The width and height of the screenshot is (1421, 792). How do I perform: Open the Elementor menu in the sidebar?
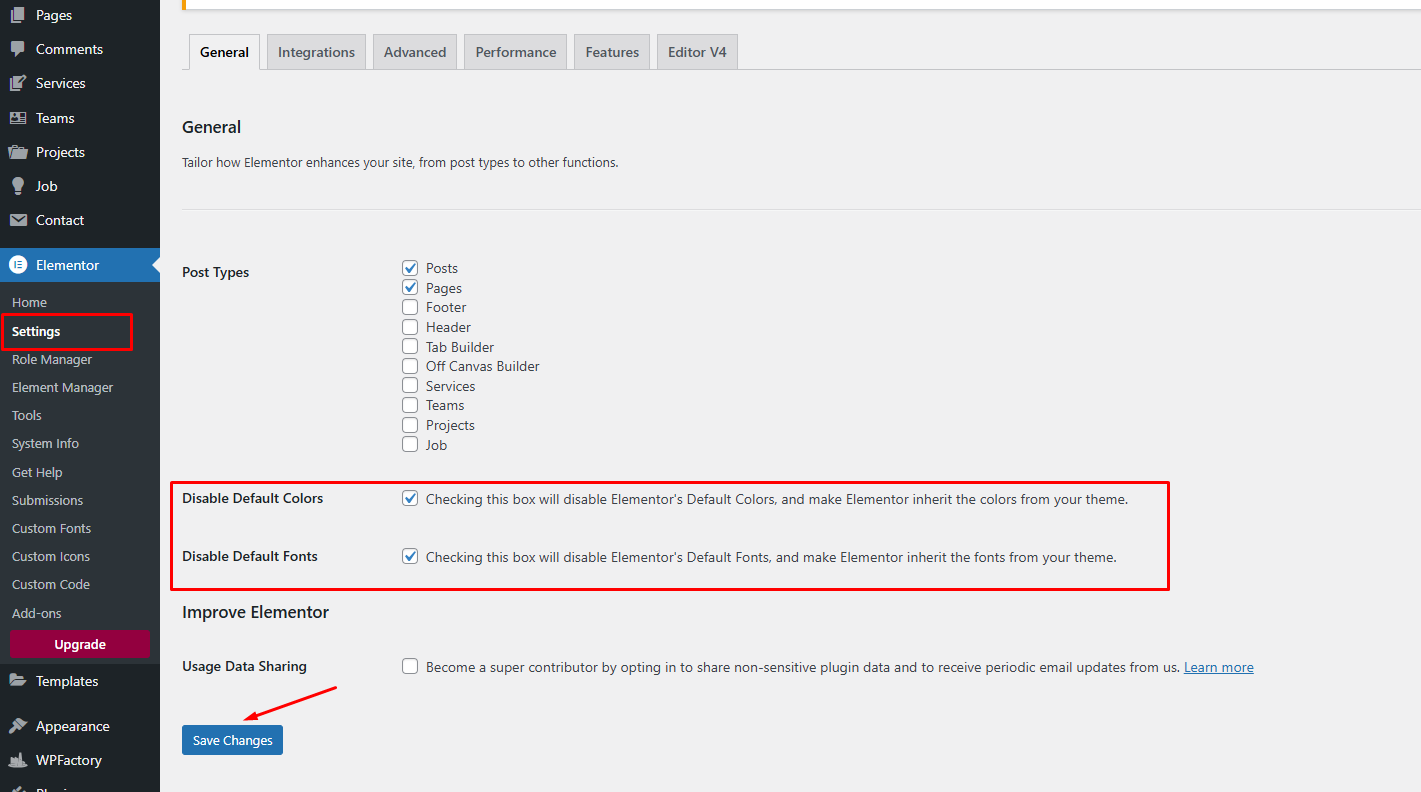click(80, 265)
